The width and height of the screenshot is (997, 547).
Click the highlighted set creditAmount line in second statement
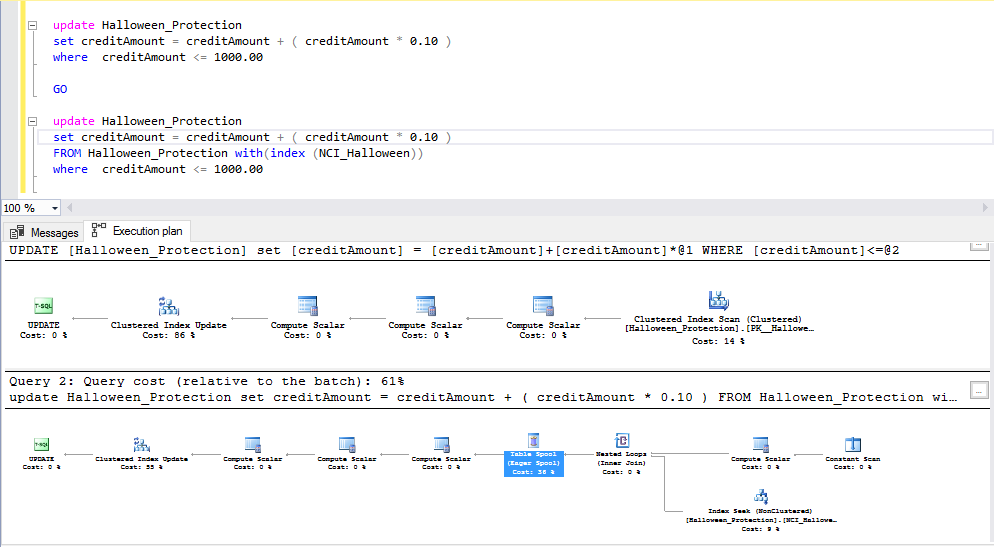point(252,137)
